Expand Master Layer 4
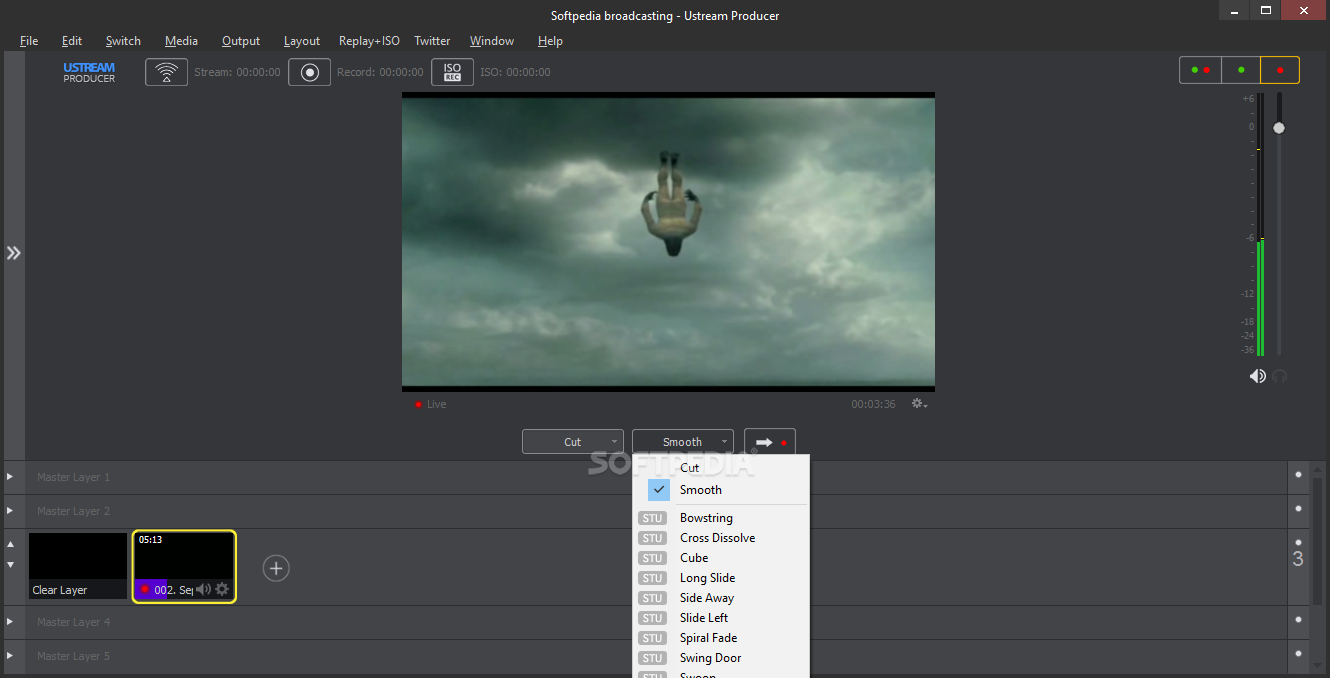Image resolution: width=1330 pixels, height=678 pixels. 10,622
